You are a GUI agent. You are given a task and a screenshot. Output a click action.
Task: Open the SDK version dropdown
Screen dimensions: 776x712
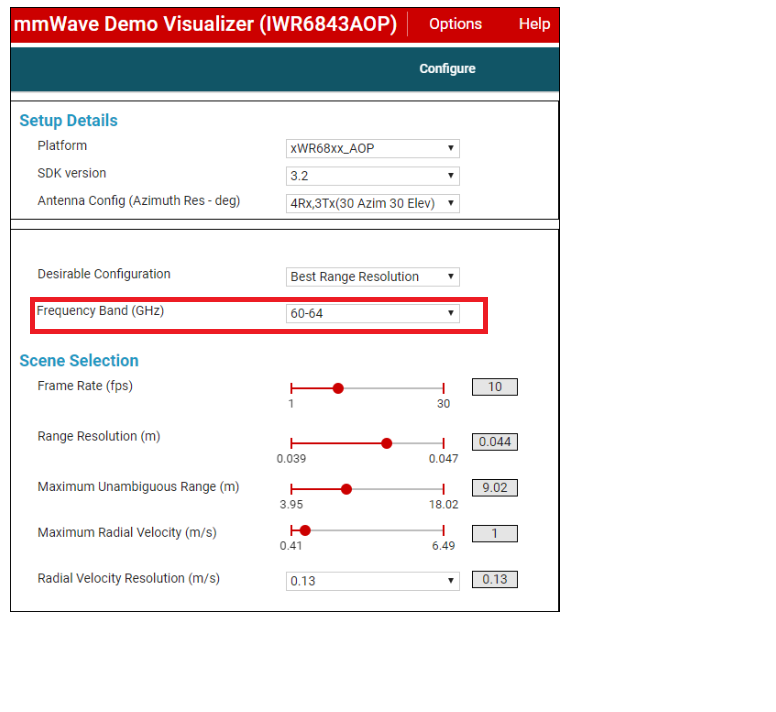tap(373, 176)
